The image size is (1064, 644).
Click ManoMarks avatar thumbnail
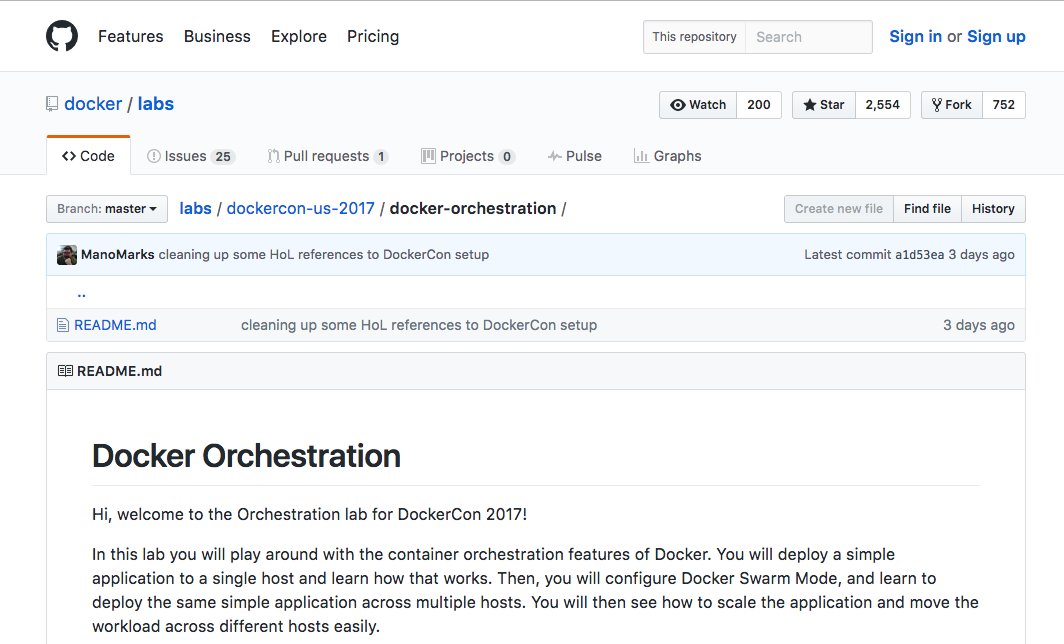66,254
